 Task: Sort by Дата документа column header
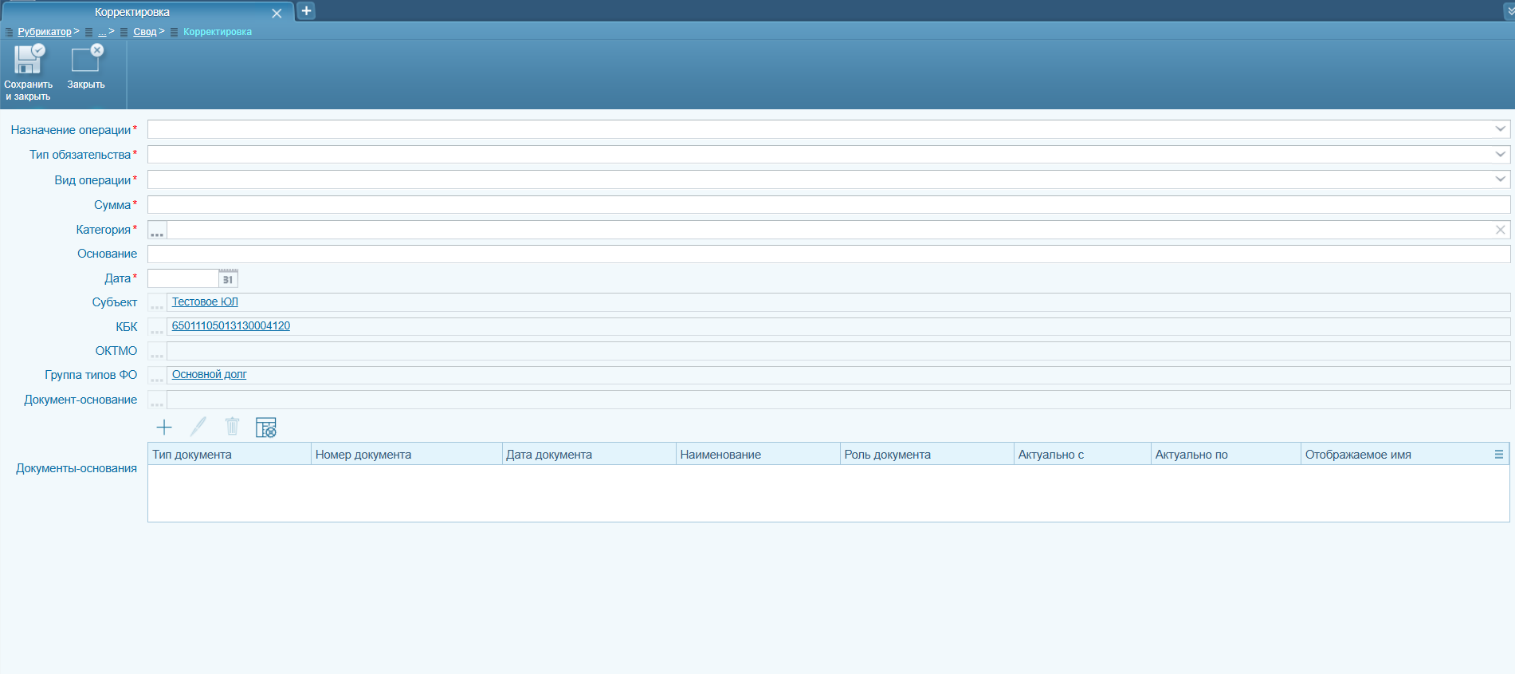[589, 454]
